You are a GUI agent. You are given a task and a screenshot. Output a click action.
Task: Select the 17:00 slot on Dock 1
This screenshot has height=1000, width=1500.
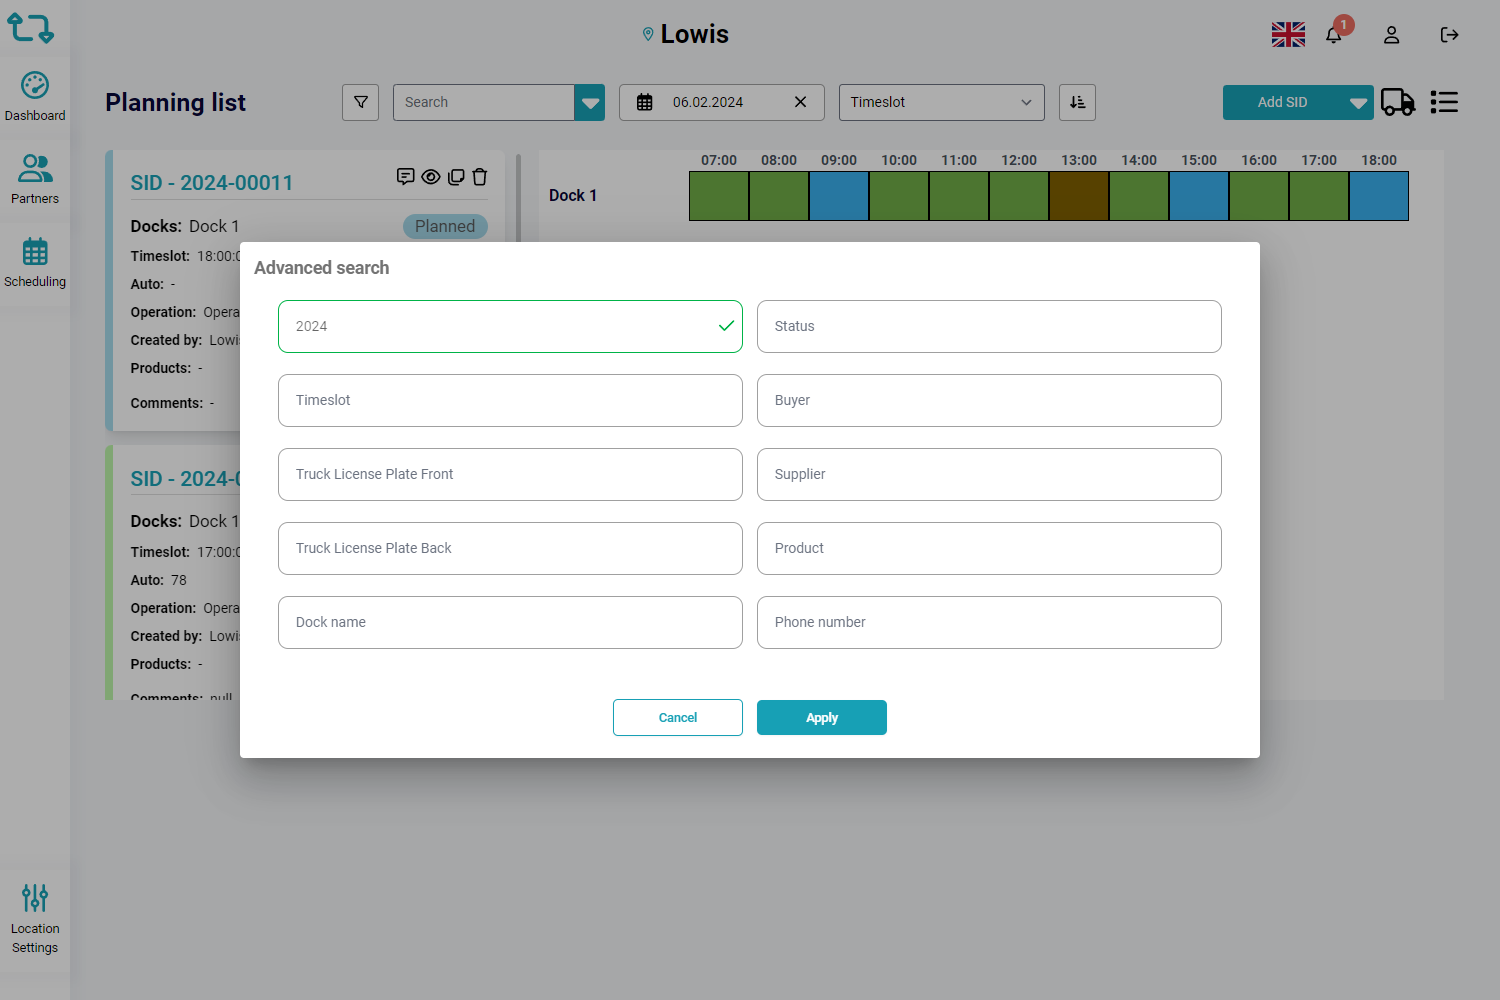click(1319, 196)
